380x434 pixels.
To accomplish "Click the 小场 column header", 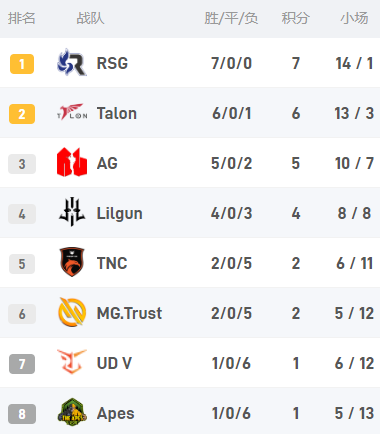I will [354, 18].
